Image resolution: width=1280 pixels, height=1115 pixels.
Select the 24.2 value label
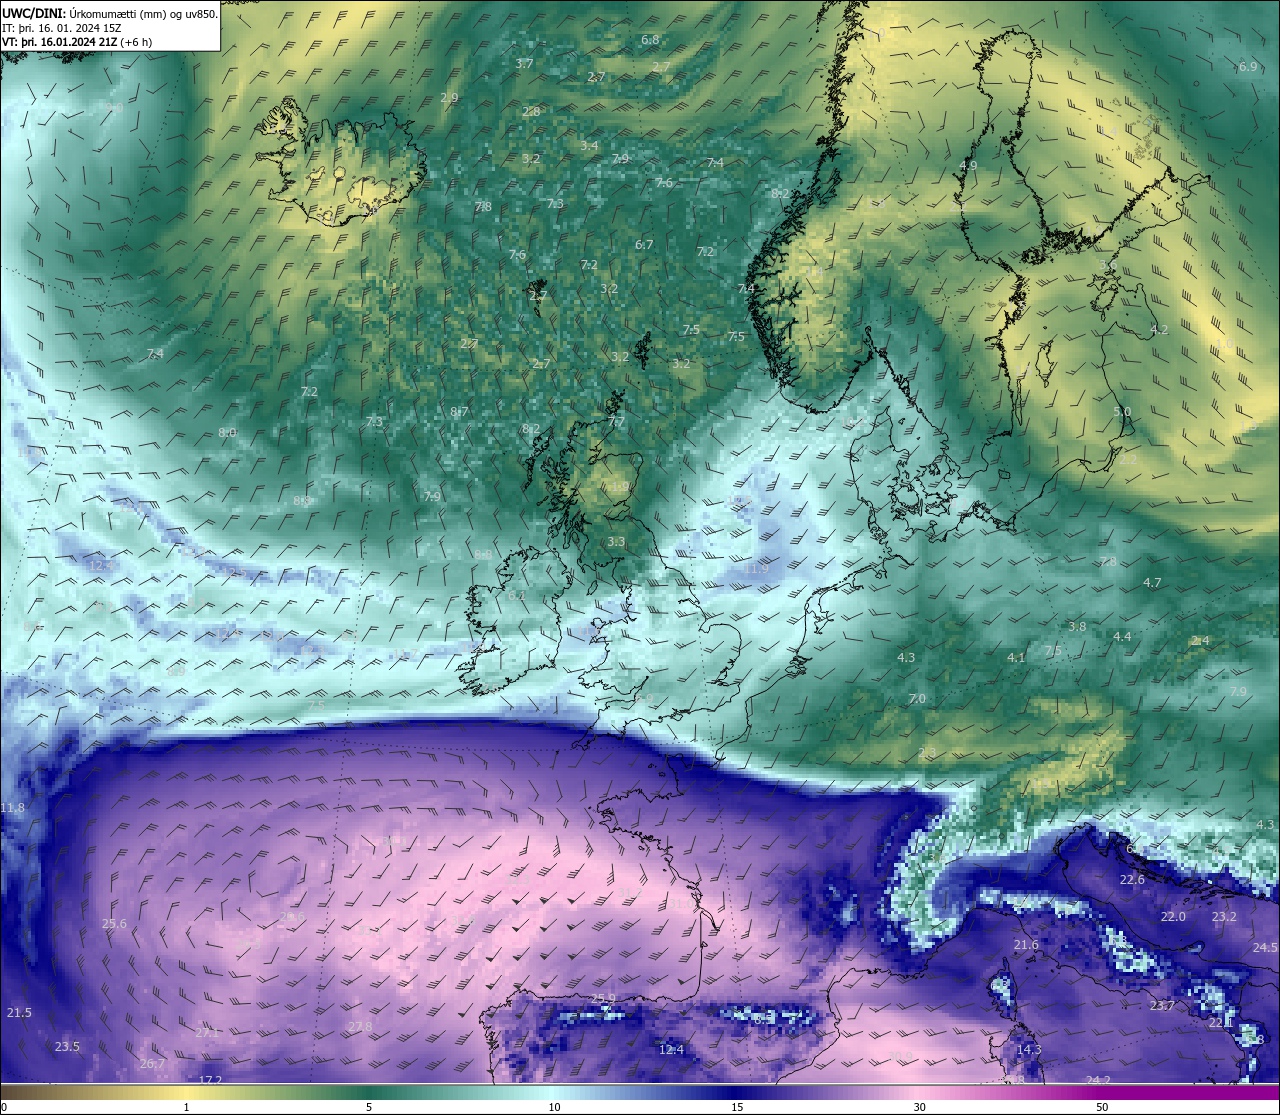(1098, 1080)
